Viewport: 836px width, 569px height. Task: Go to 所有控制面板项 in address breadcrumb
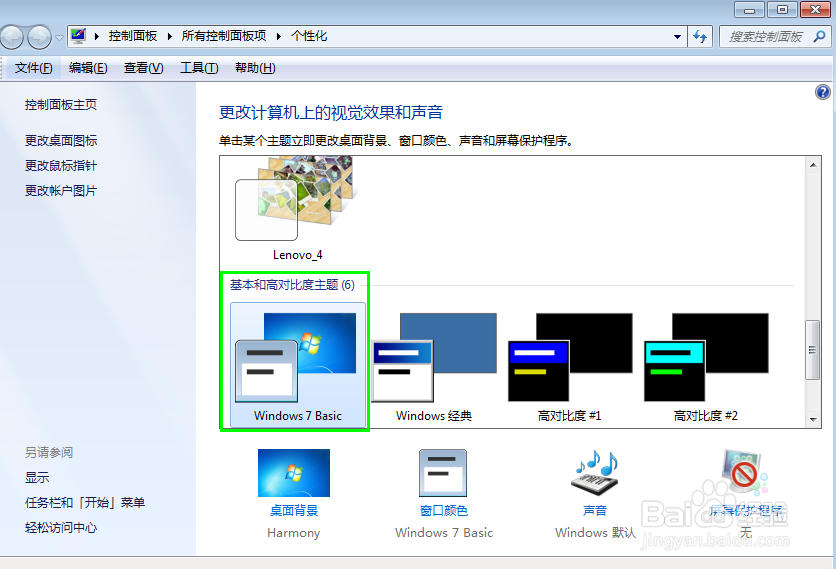pyautogui.click(x=224, y=36)
